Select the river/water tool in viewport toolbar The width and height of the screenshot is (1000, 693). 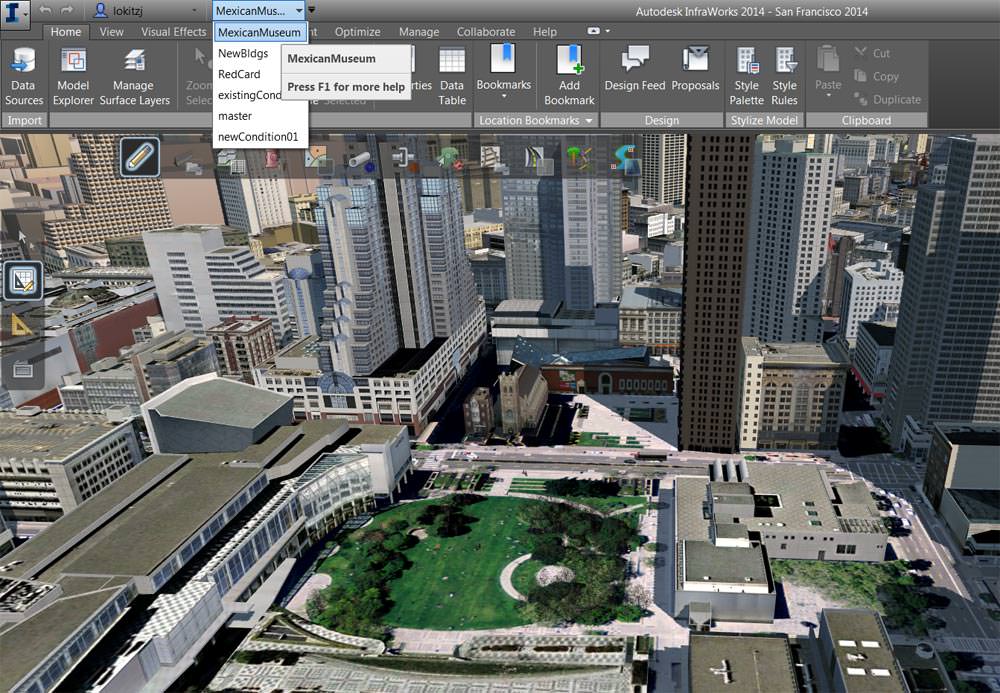[626, 159]
